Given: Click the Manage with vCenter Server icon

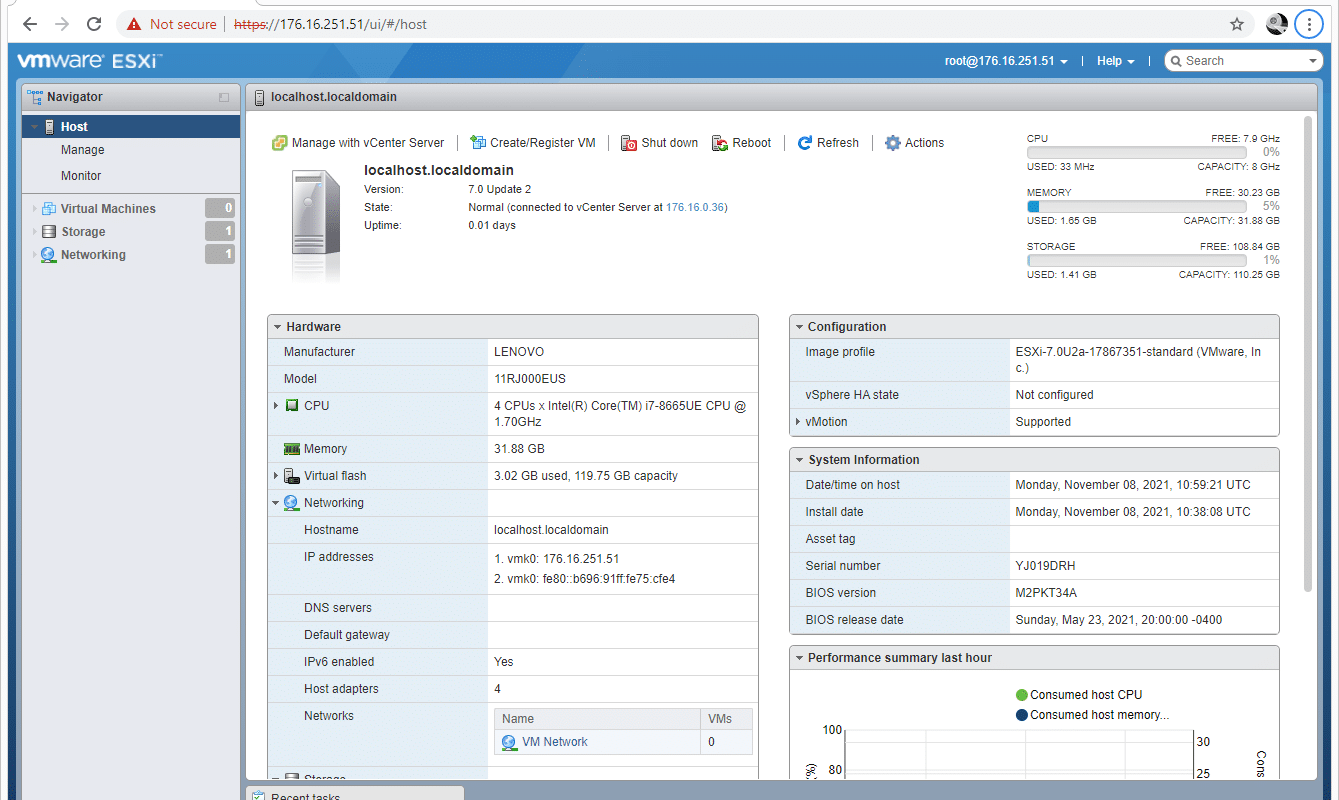Looking at the screenshot, I should coord(280,143).
